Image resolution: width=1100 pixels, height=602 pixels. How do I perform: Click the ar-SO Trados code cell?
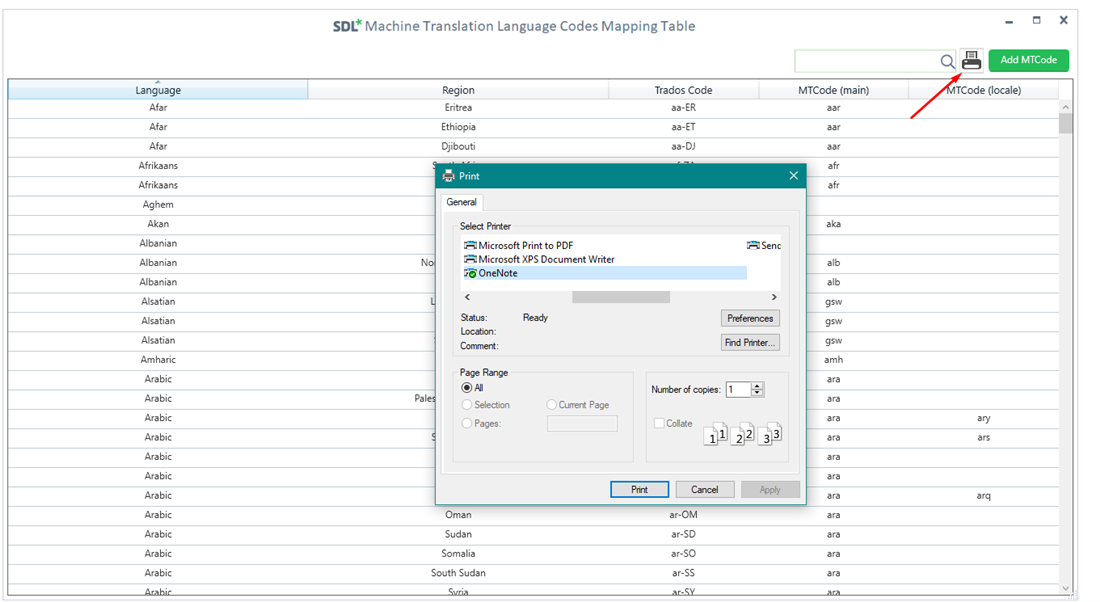(683, 554)
